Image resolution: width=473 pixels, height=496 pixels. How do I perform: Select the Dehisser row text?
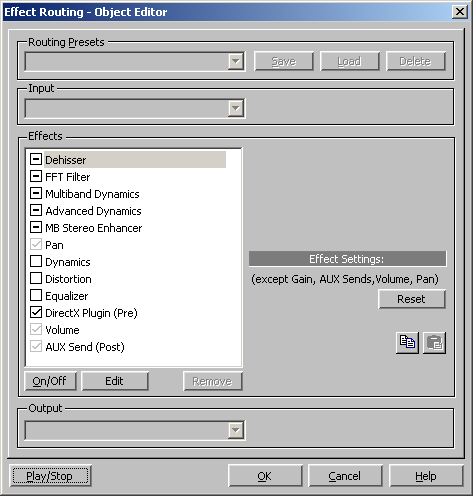click(66, 160)
